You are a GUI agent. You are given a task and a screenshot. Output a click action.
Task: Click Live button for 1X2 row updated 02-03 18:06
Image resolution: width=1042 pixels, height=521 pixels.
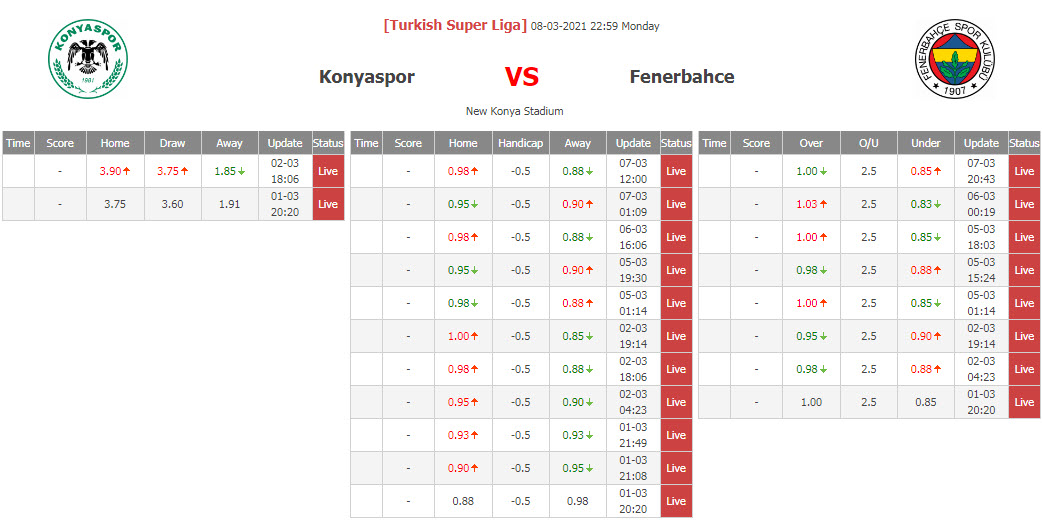click(x=328, y=171)
